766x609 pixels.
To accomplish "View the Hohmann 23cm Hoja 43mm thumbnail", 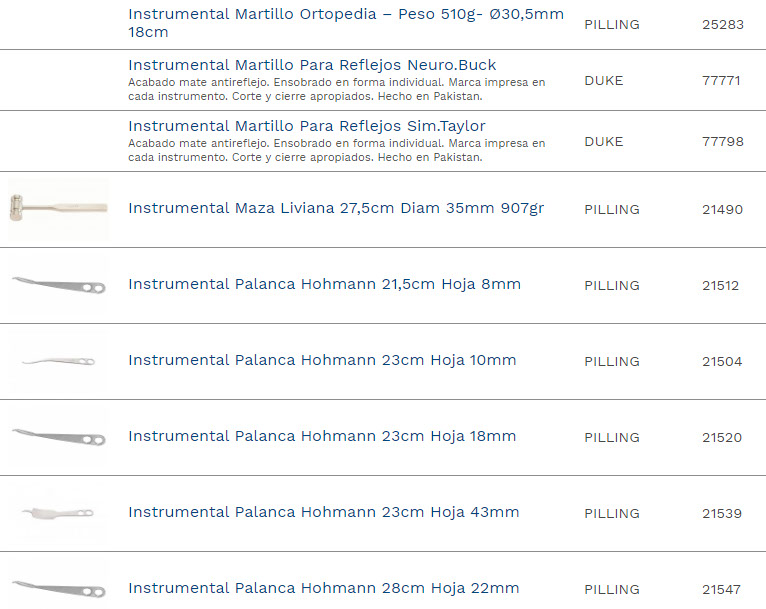I will 58,513.
